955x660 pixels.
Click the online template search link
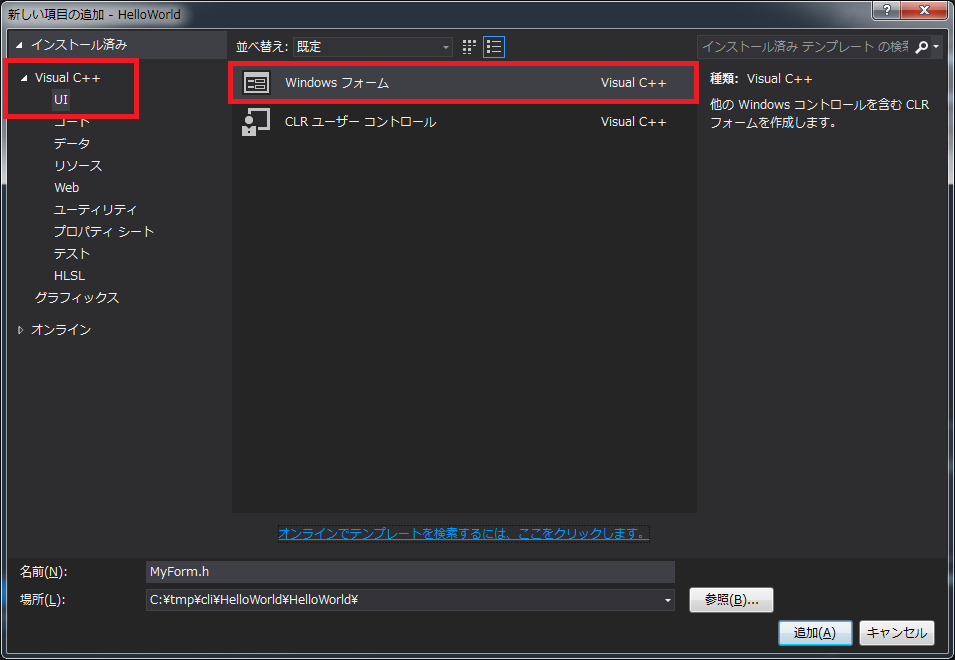[463, 534]
